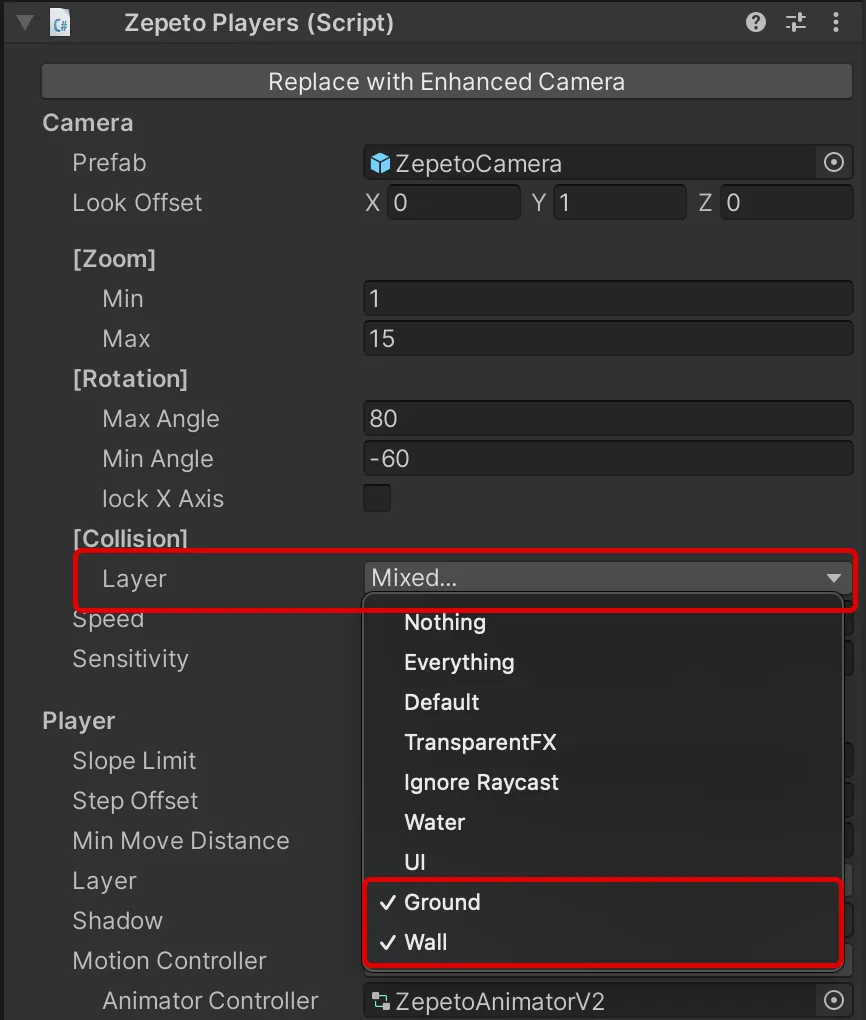The image size is (866, 1020).
Task: Click the C# script icon in header
Action: (60, 23)
